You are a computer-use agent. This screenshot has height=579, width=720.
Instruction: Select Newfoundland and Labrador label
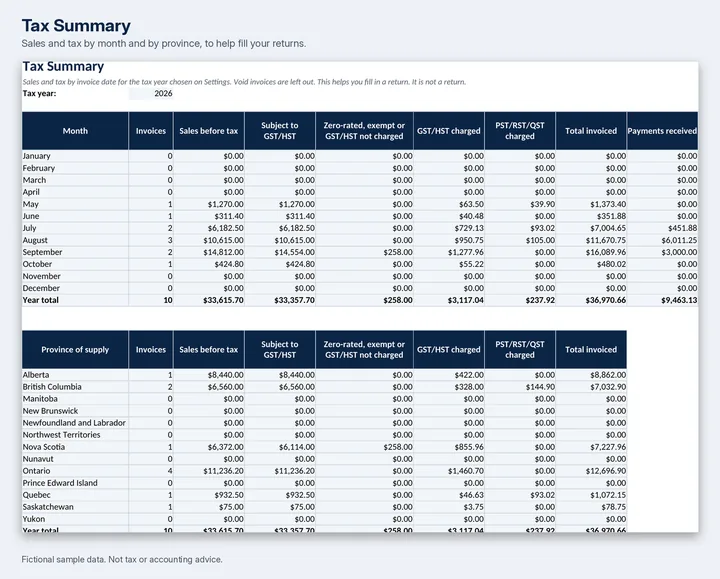(74, 423)
